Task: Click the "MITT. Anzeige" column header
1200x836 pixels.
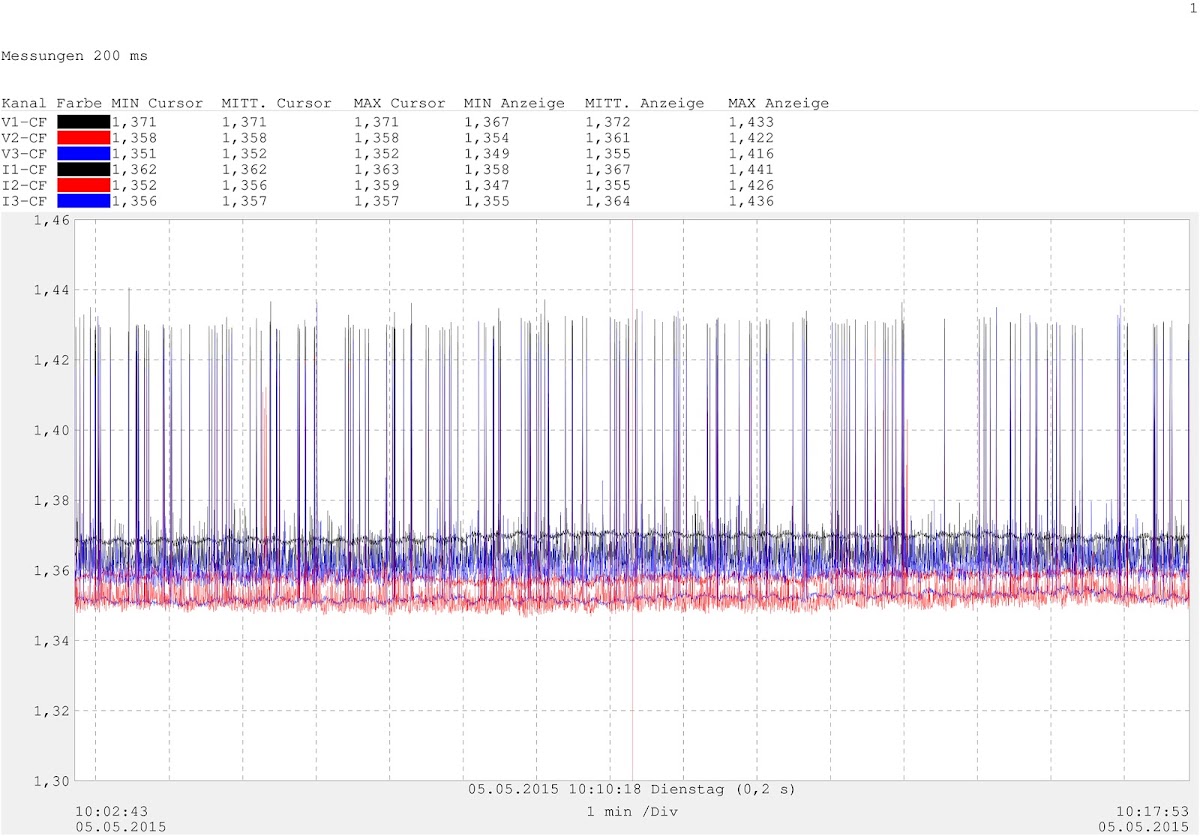Action: click(x=644, y=103)
